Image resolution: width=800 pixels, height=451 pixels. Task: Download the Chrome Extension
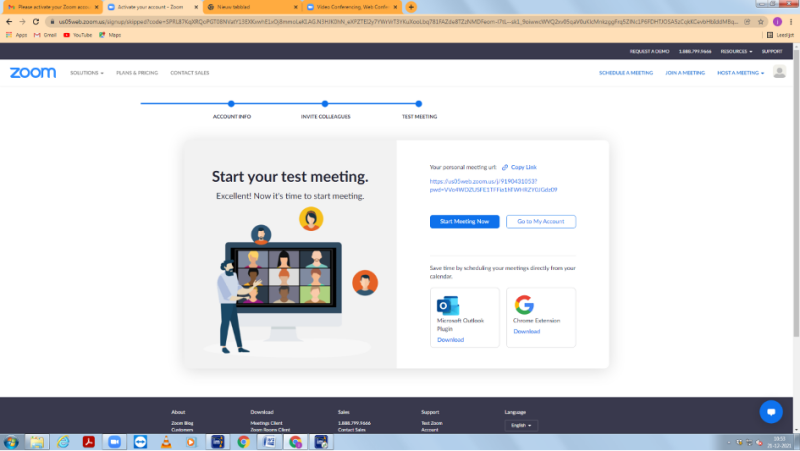527,332
